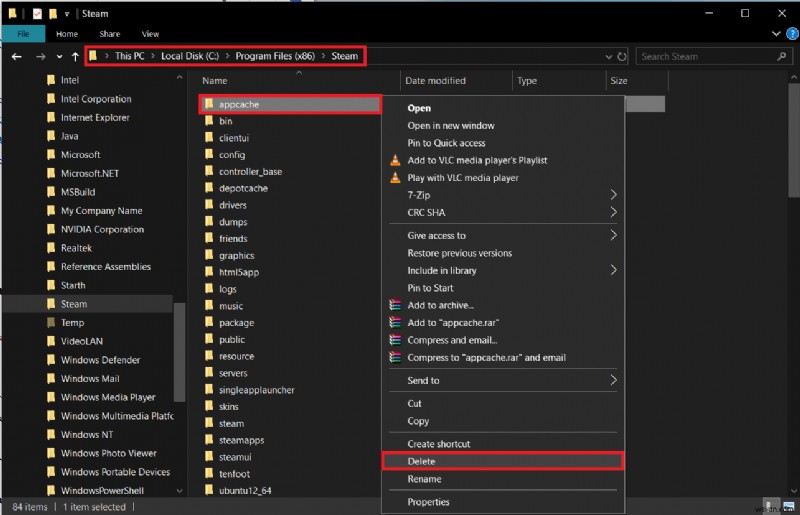
Task: Click the WinRAR icon for Compress and email
Action: pyautogui.click(x=395, y=340)
